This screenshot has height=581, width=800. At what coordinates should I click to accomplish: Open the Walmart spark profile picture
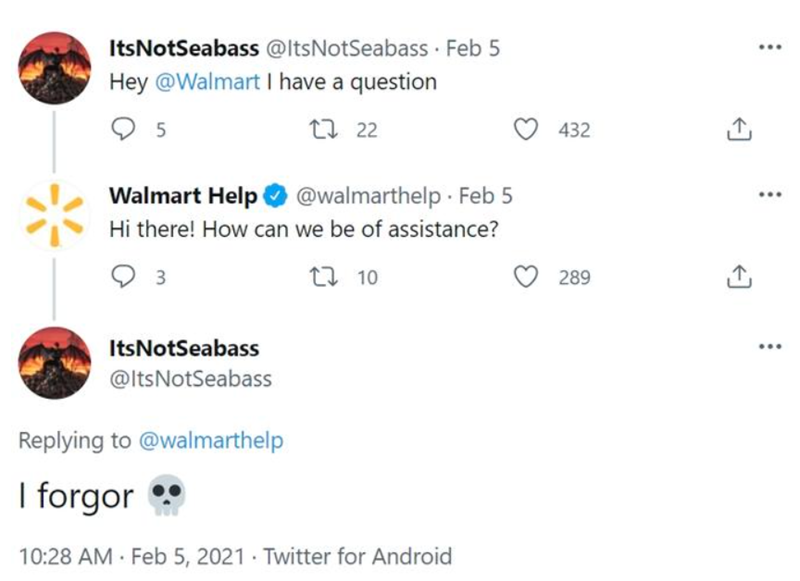coord(54,212)
